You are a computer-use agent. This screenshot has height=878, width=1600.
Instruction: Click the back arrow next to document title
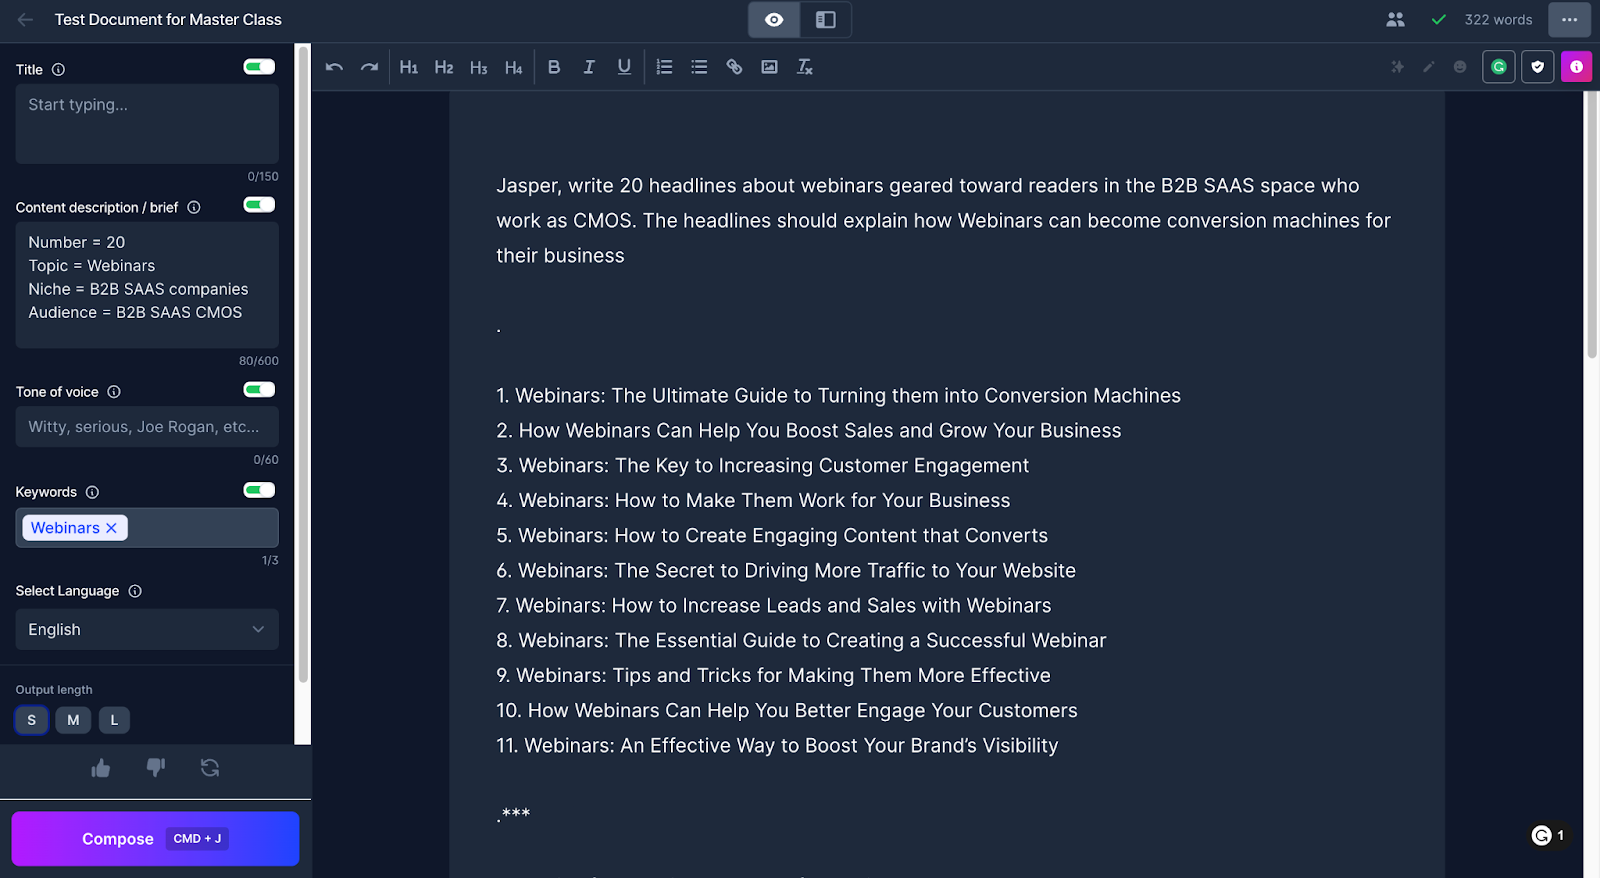click(x=25, y=20)
